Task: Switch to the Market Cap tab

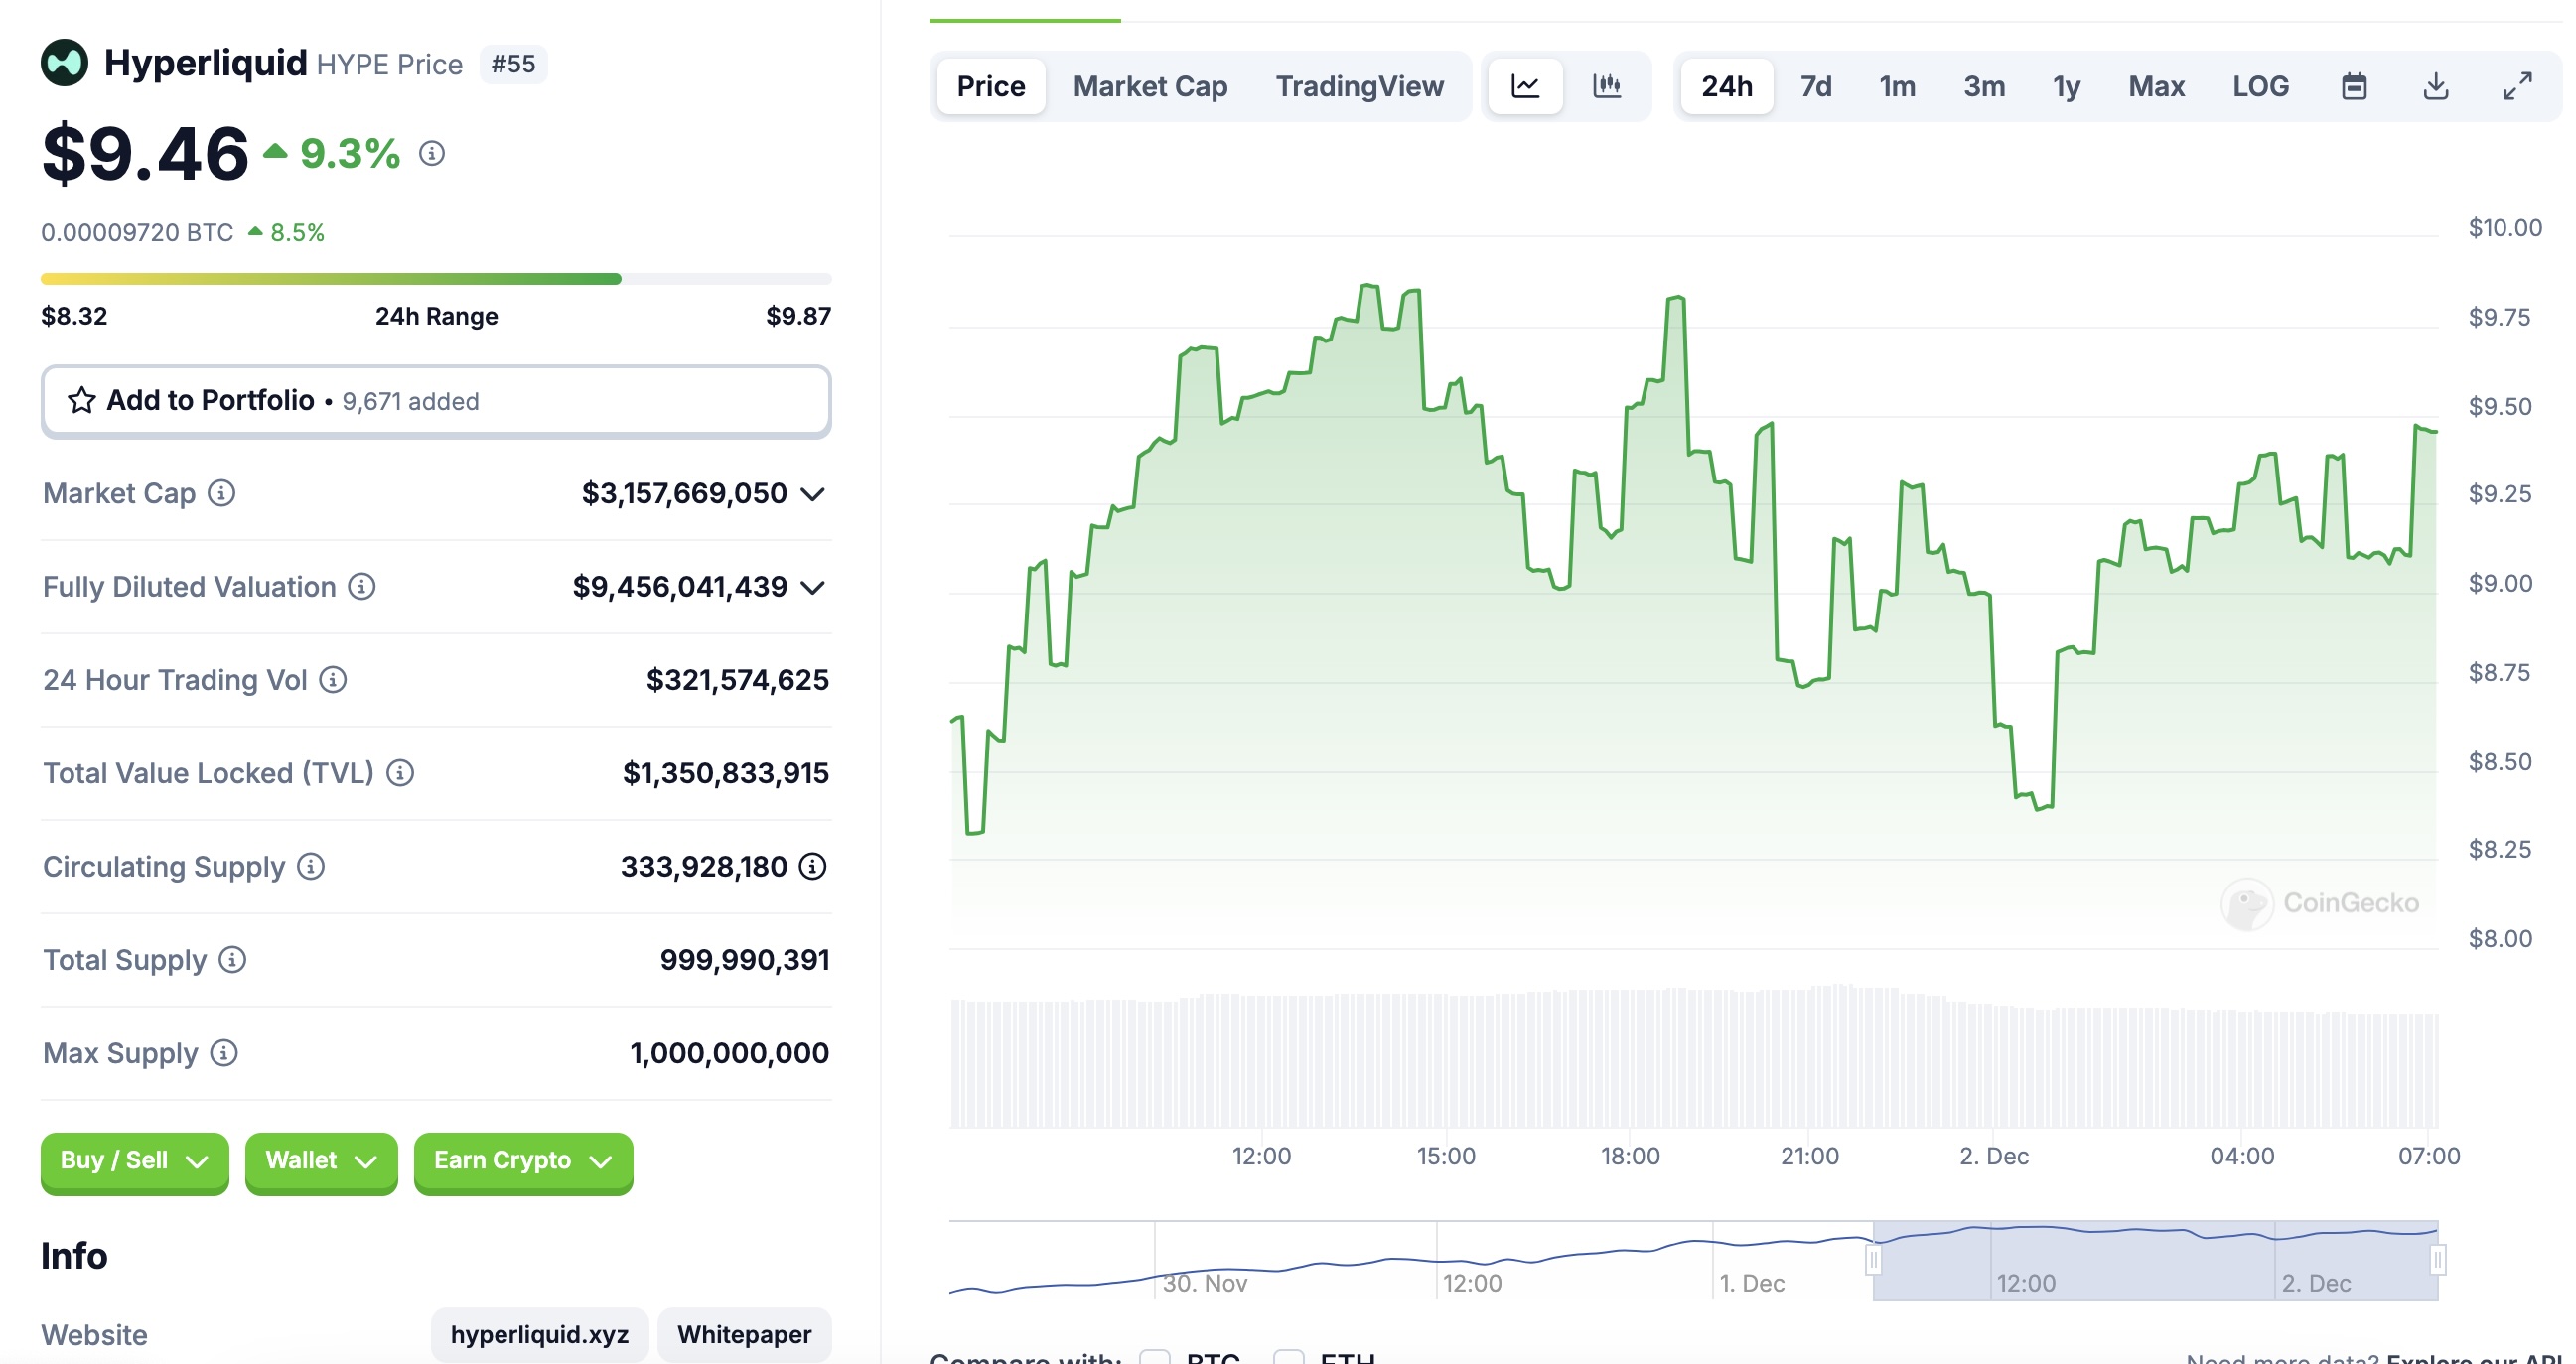Action: pos(1150,86)
